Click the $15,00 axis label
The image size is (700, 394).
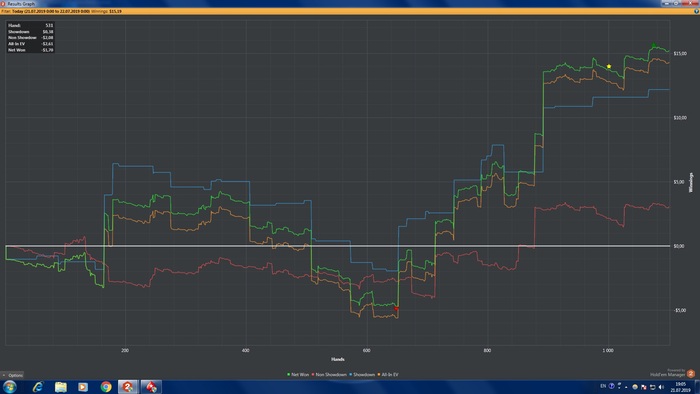(x=680, y=54)
